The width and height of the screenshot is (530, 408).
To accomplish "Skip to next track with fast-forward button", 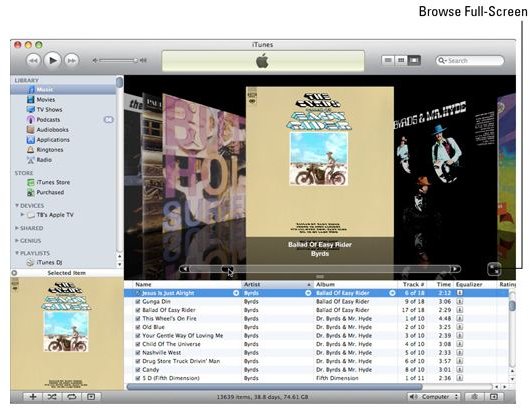I will 72,61.
